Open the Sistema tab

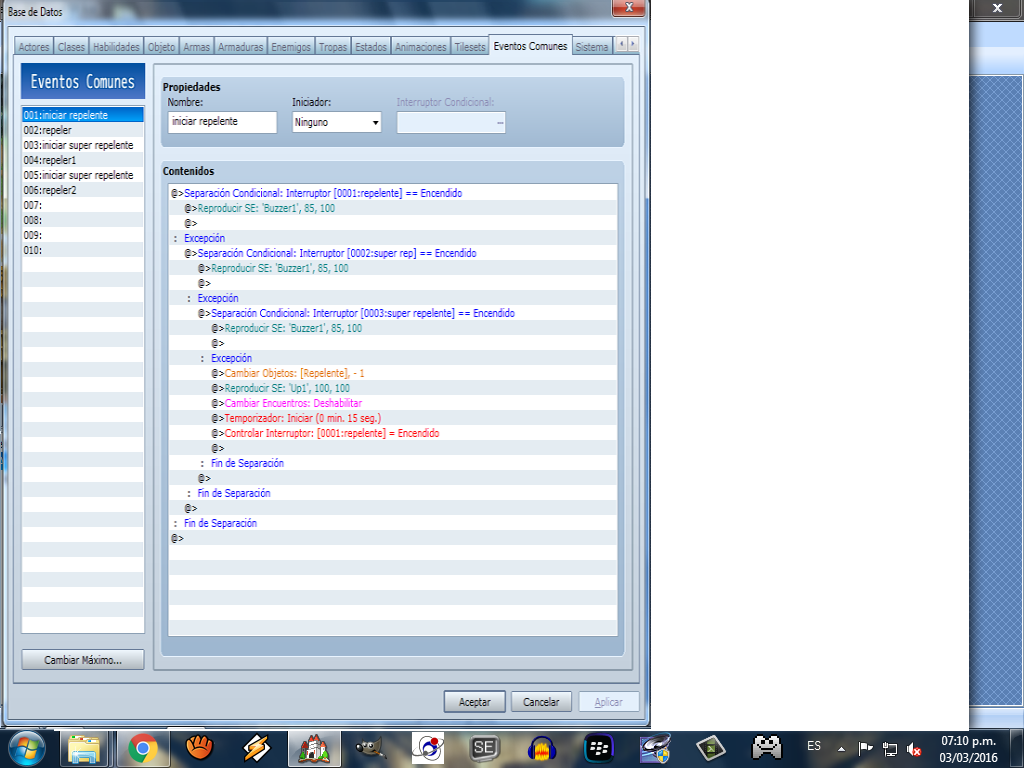coord(592,47)
